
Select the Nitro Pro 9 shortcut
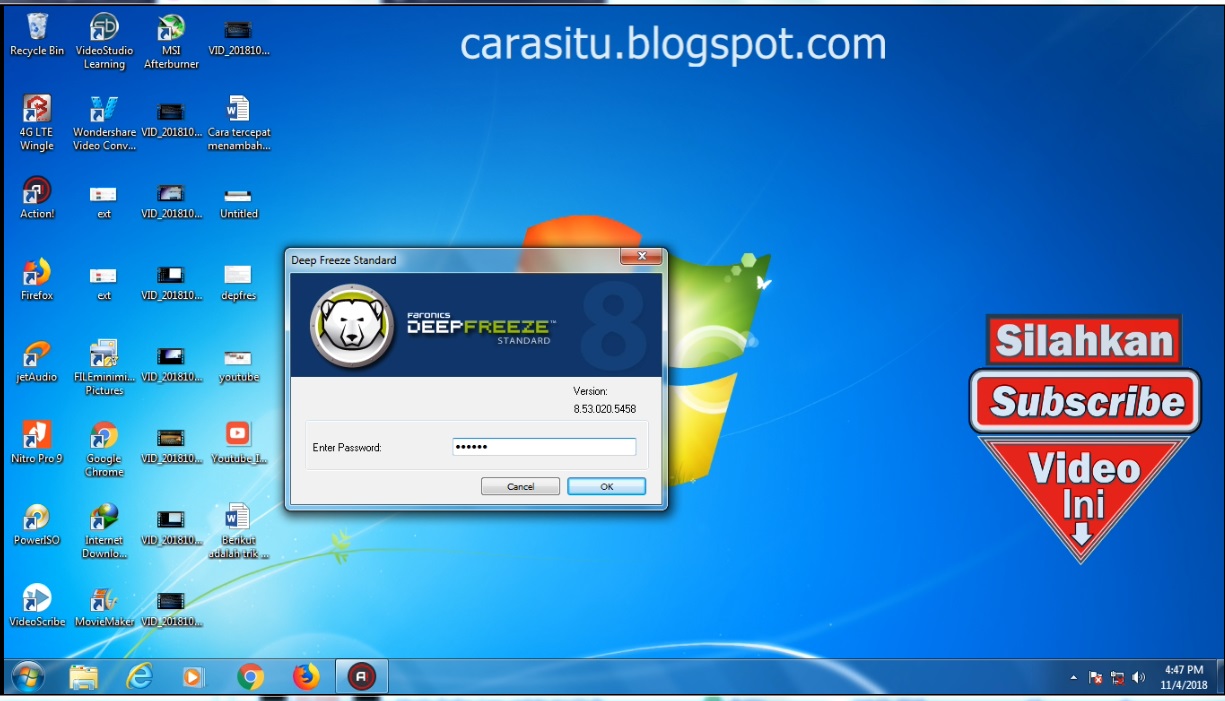coord(37,444)
